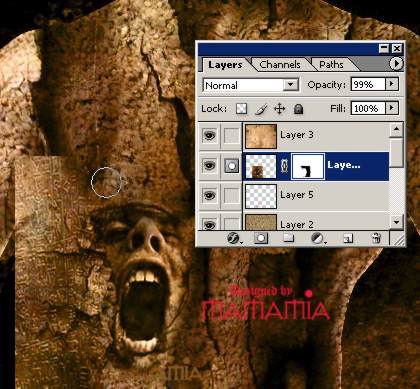
Task: Click layer list scroll up arrow
Action: [396, 130]
